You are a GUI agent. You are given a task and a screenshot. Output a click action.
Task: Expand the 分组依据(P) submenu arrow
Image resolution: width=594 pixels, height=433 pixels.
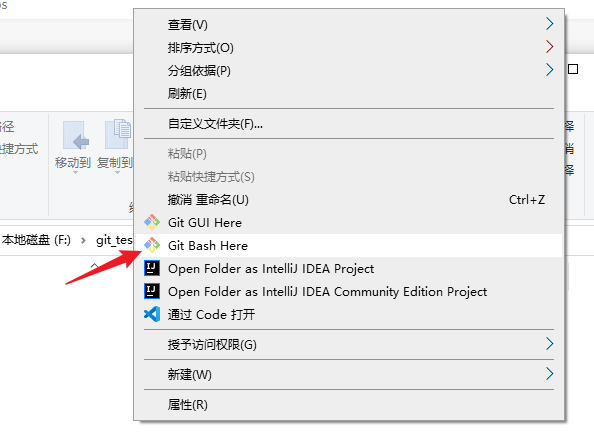tap(549, 70)
